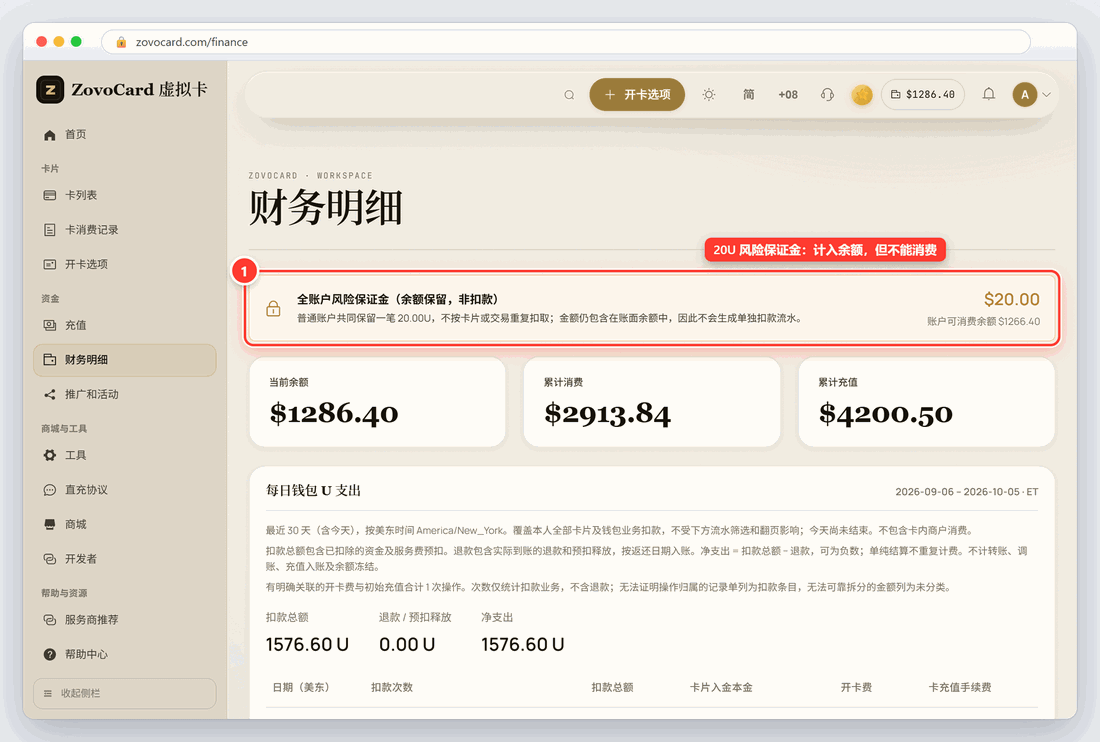Select 财务明细 in the sidebar
This screenshot has height=742, width=1100.
125,360
